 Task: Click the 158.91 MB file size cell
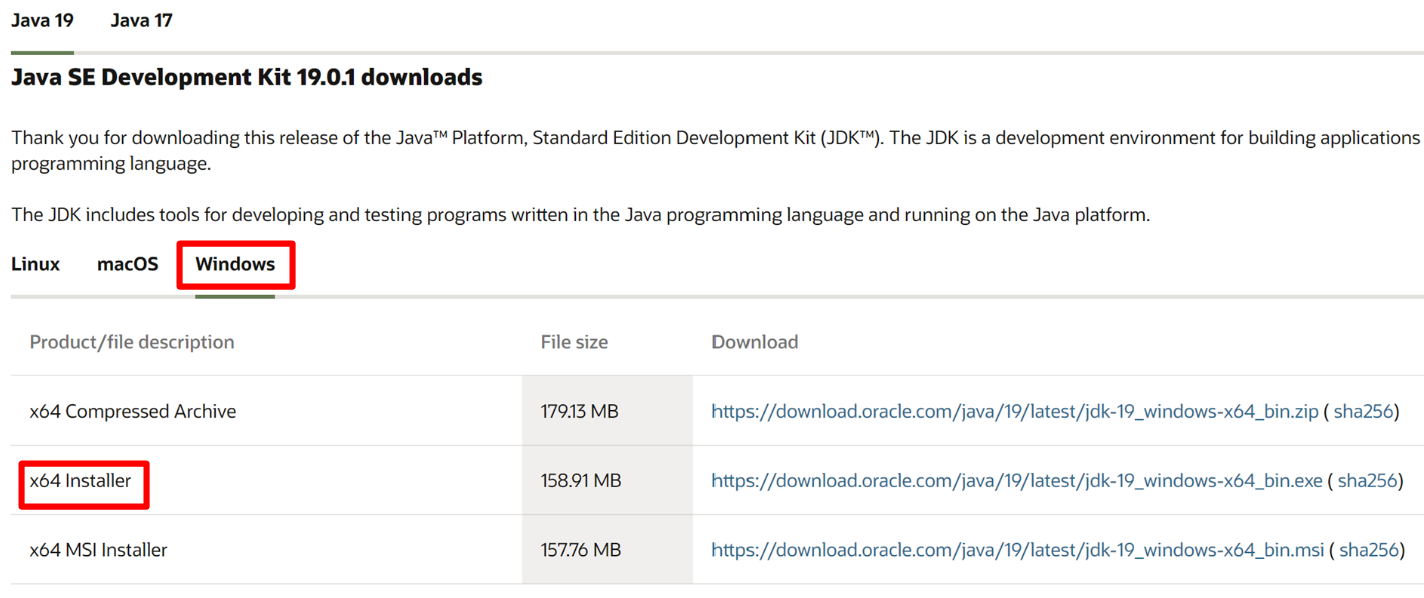pos(581,481)
